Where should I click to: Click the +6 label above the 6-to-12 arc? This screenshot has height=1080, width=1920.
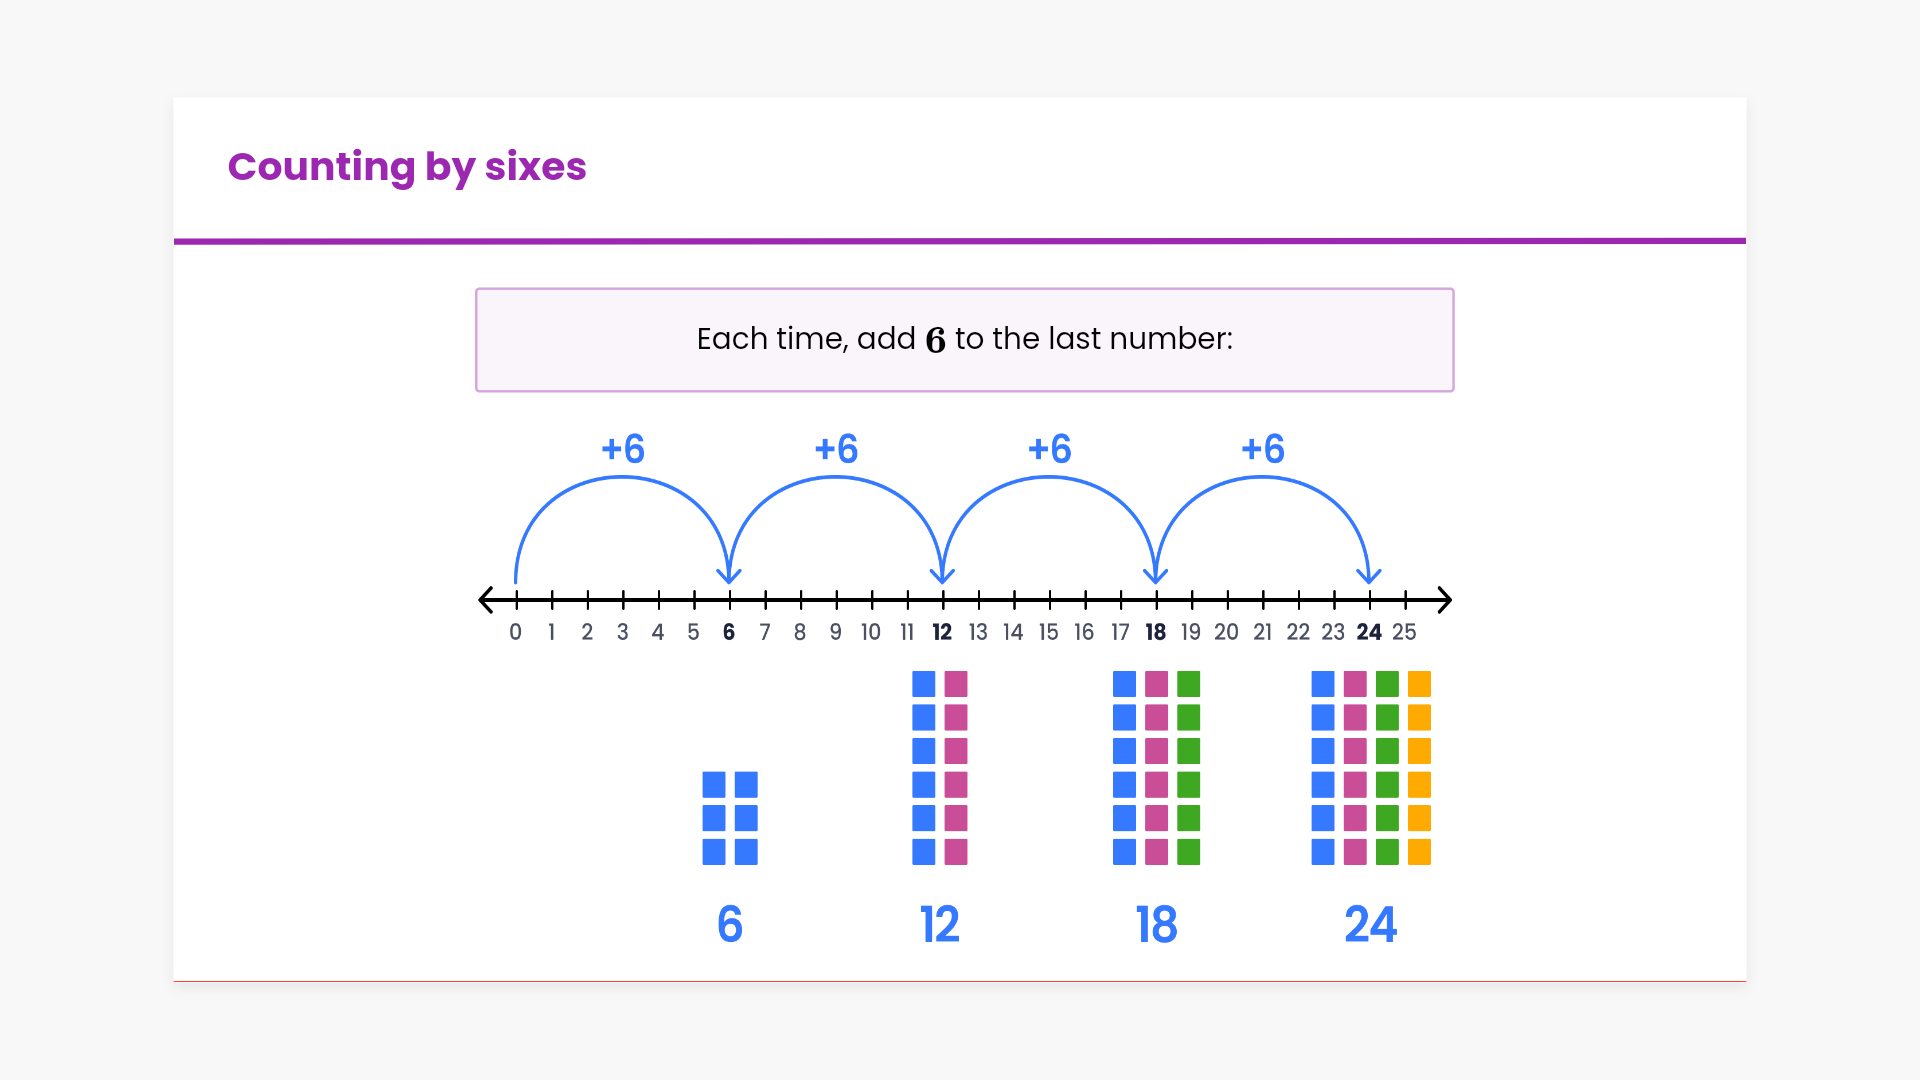(836, 450)
